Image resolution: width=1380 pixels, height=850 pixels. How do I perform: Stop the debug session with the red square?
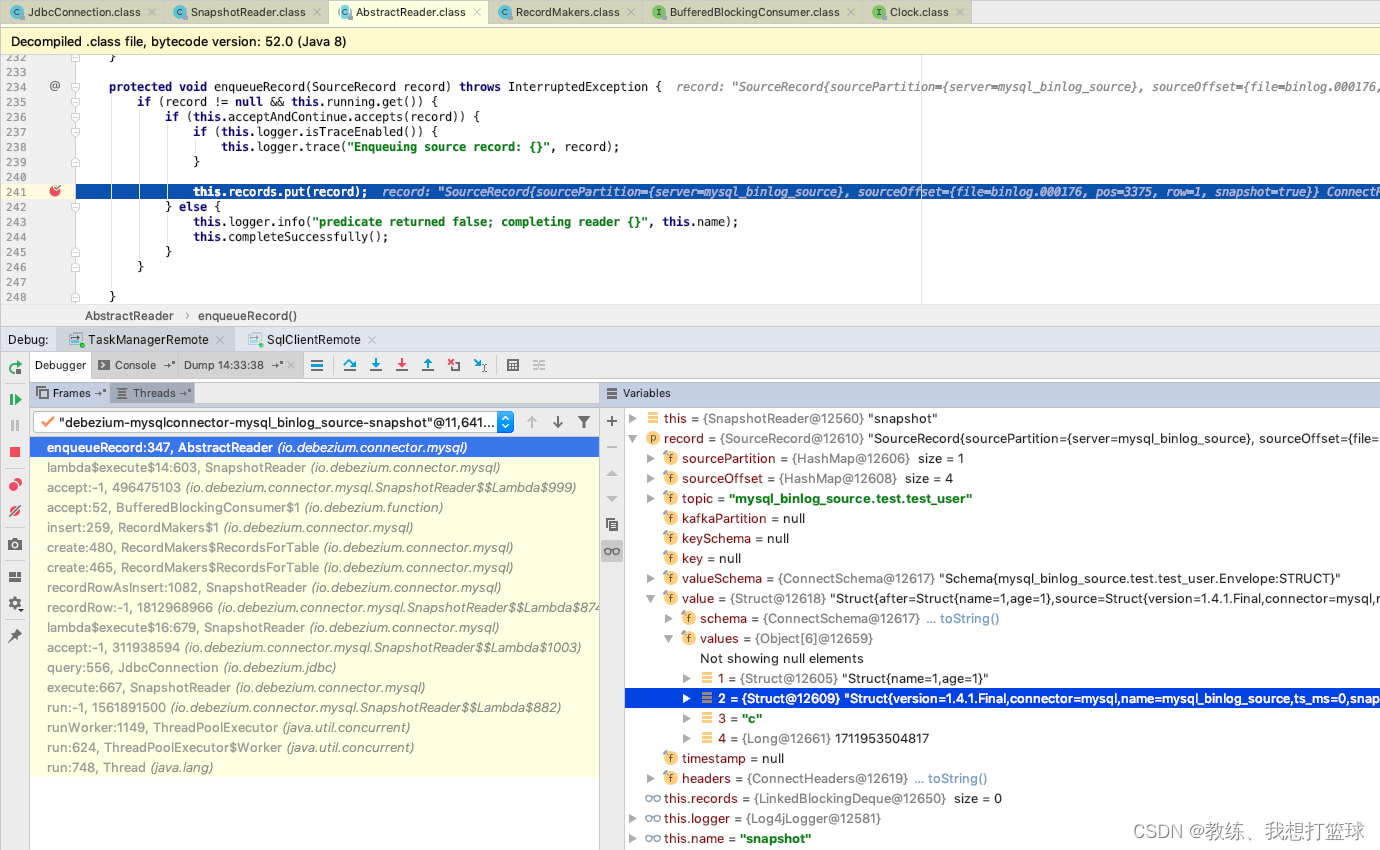coord(15,452)
